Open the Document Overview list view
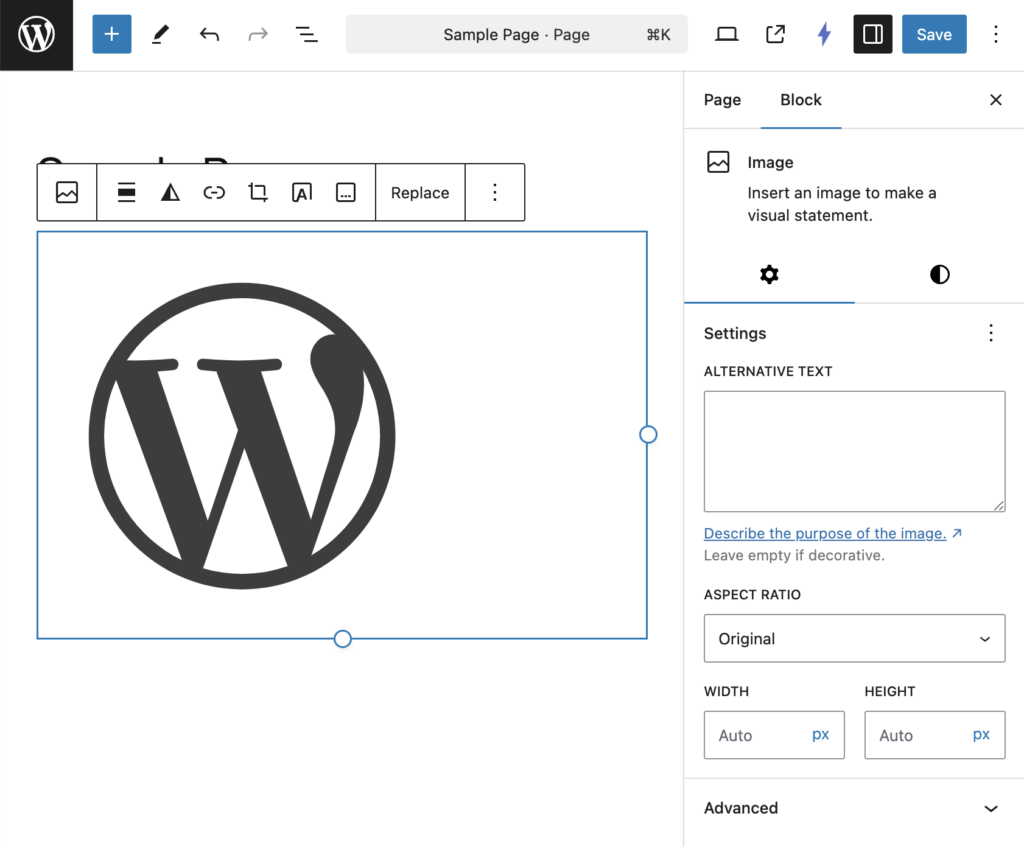This screenshot has width=1024, height=847. tap(306, 34)
